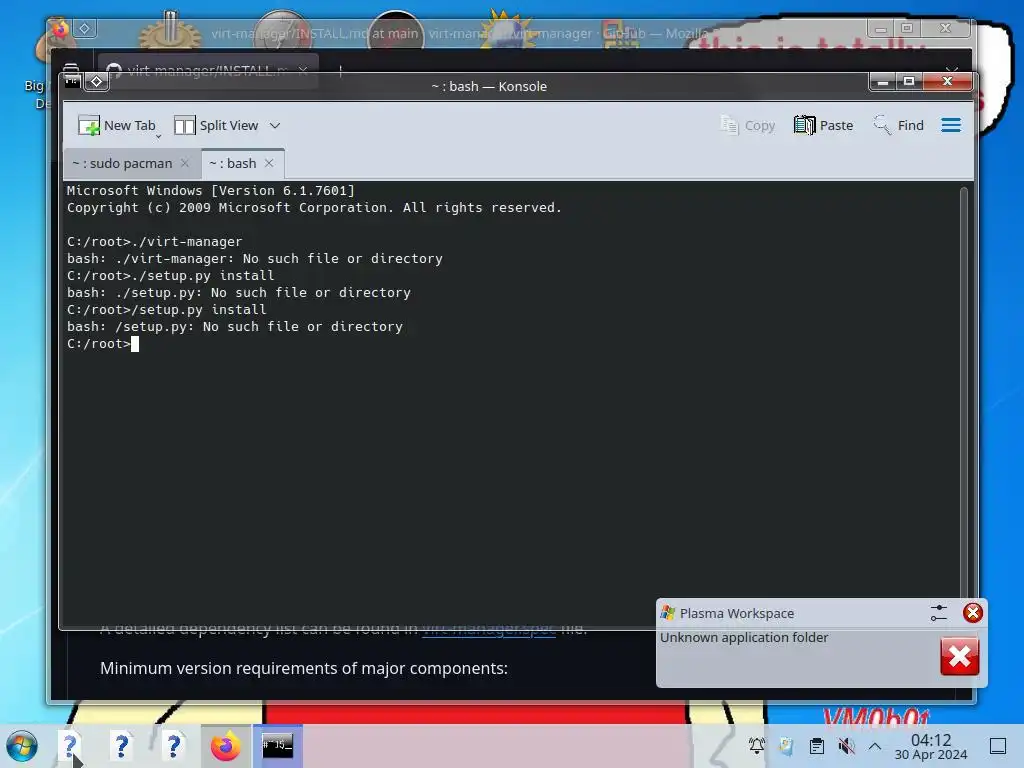Open the Konsole hamburger menu
The height and width of the screenshot is (768, 1024).
951,125
